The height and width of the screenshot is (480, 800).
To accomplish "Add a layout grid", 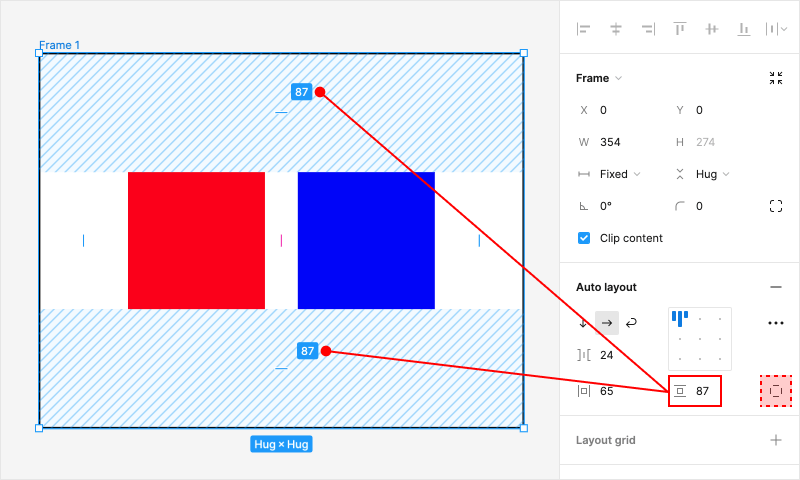I will tap(776, 440).
